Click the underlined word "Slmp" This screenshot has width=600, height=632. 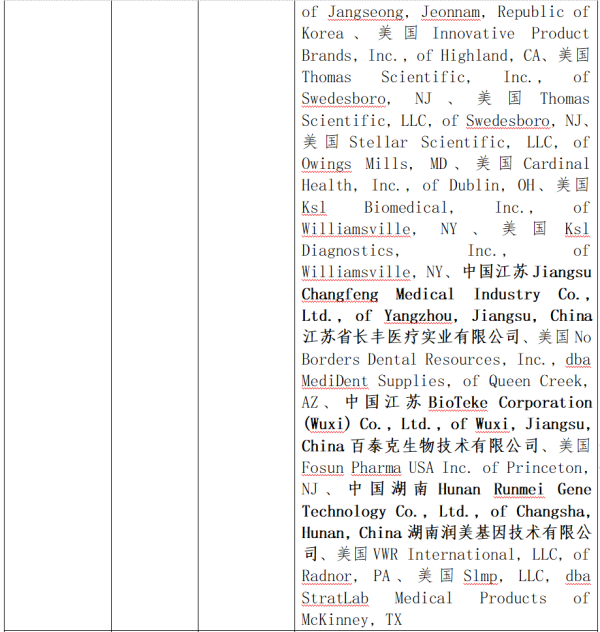(x=480, y=578)
